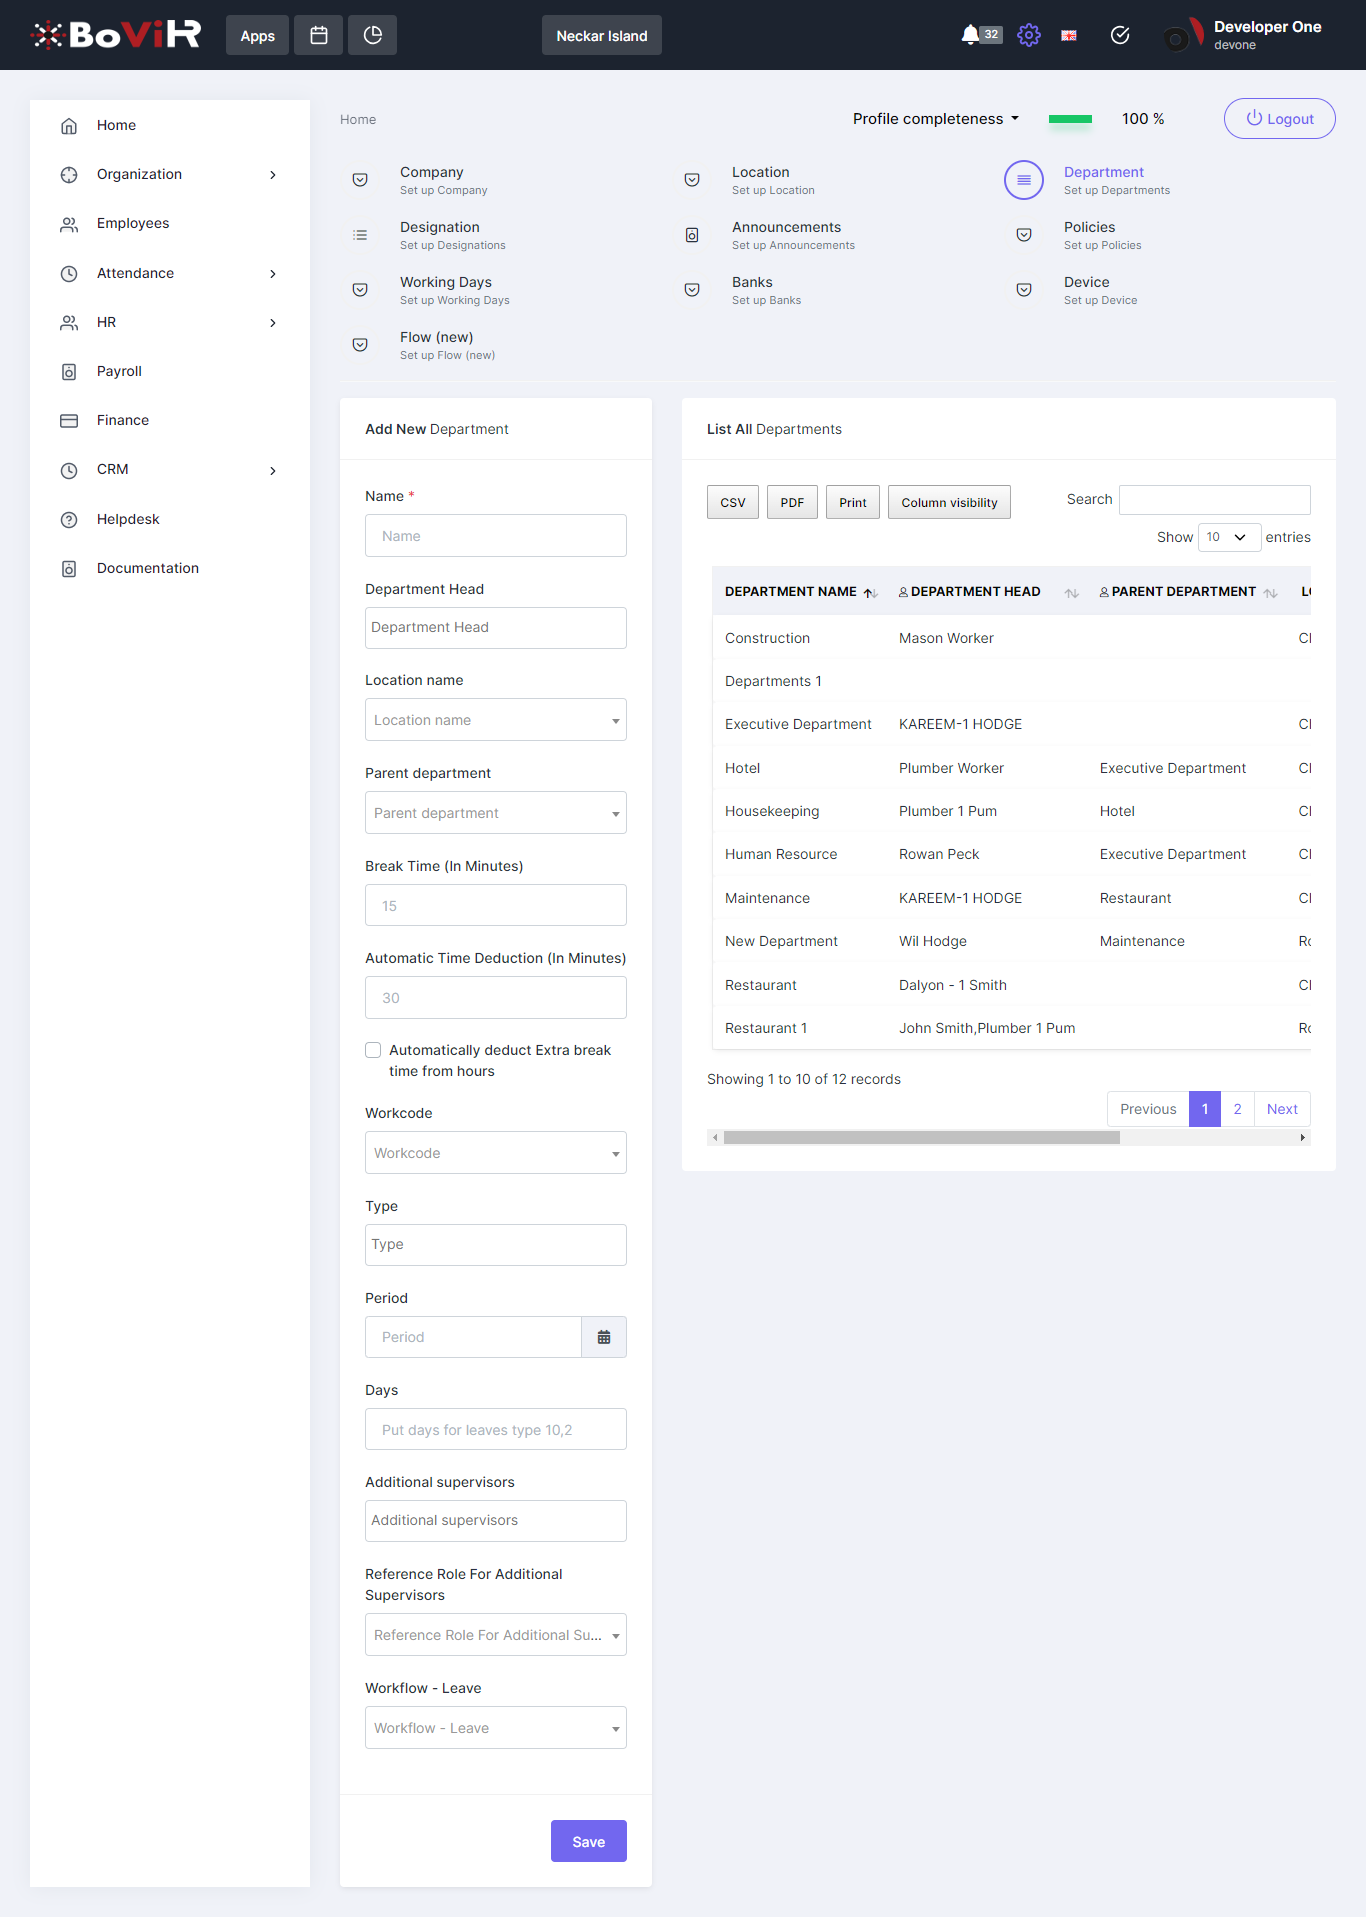Click the language flag icon

(x=1069, y=35)
